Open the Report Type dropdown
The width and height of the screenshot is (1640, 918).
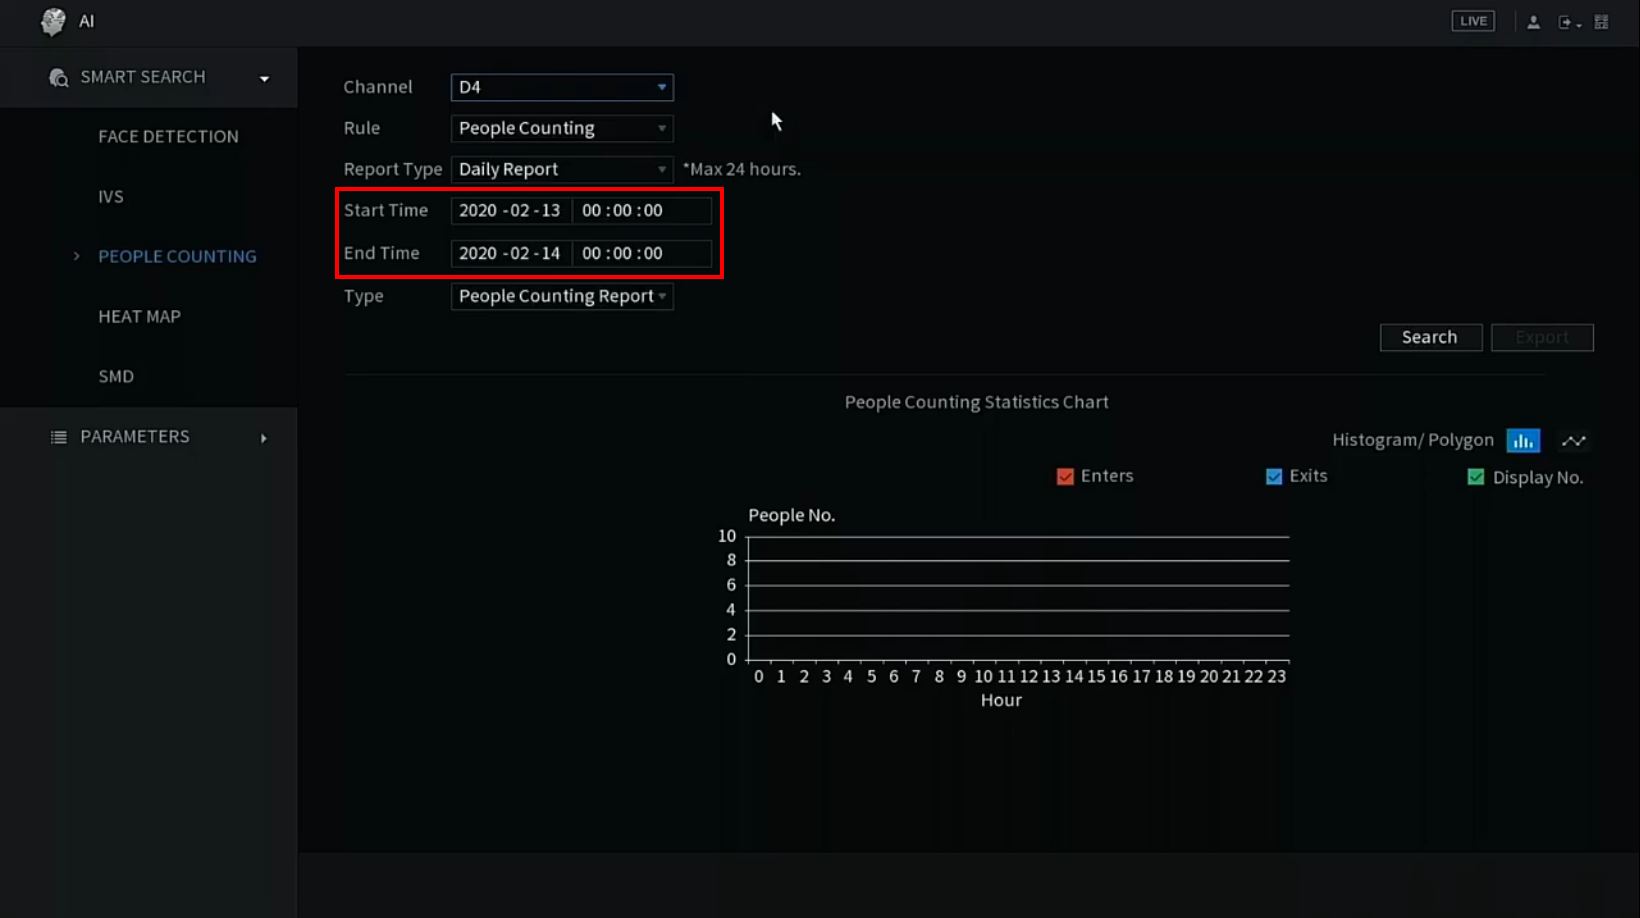click(x=562, y=169)
